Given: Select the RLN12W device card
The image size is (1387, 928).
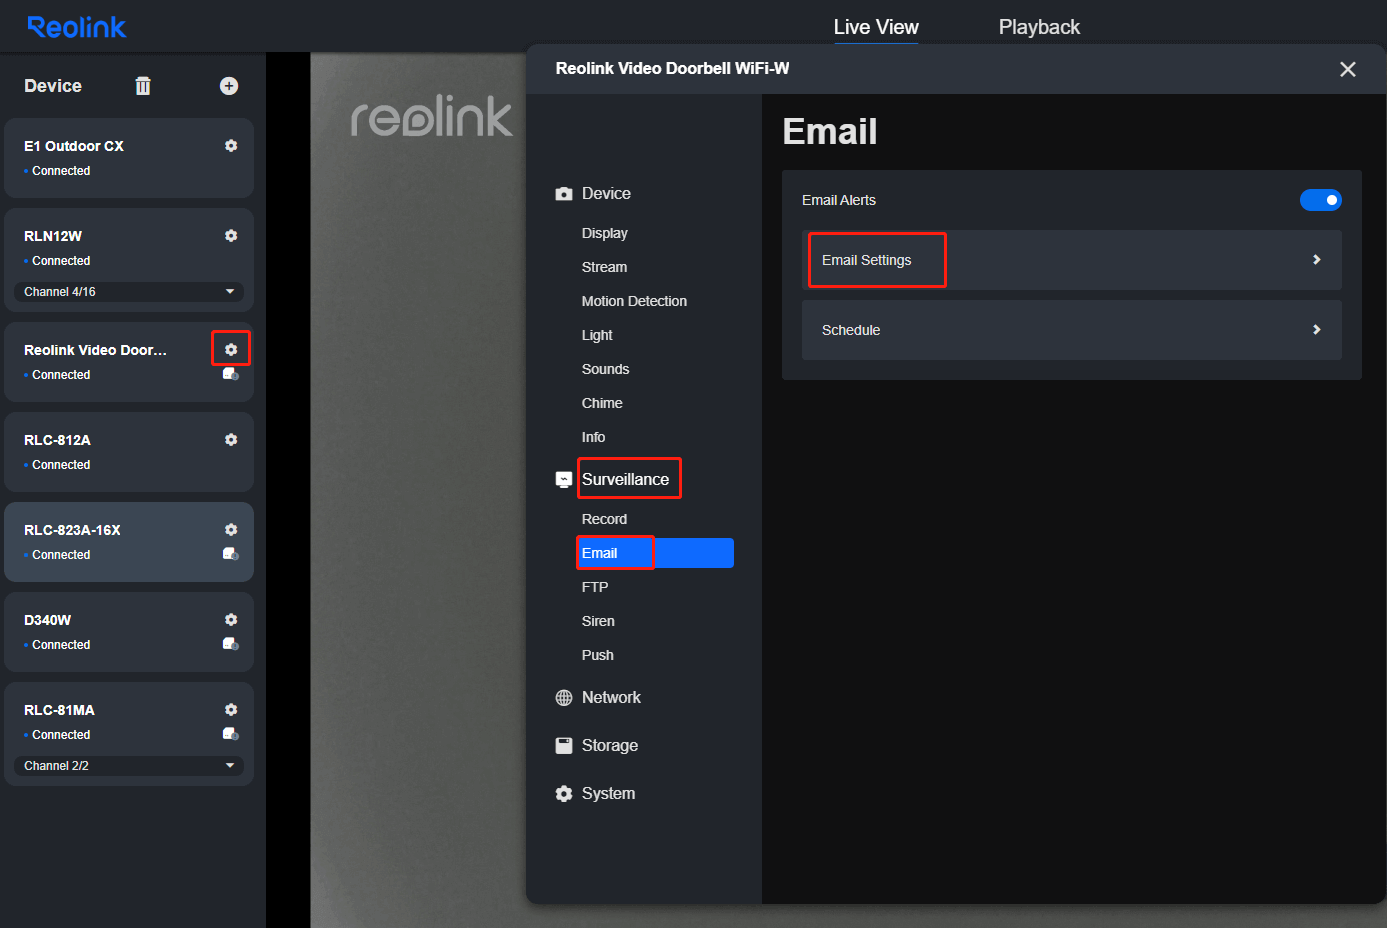Looking at the screenshot, I should tap(129, 260).
